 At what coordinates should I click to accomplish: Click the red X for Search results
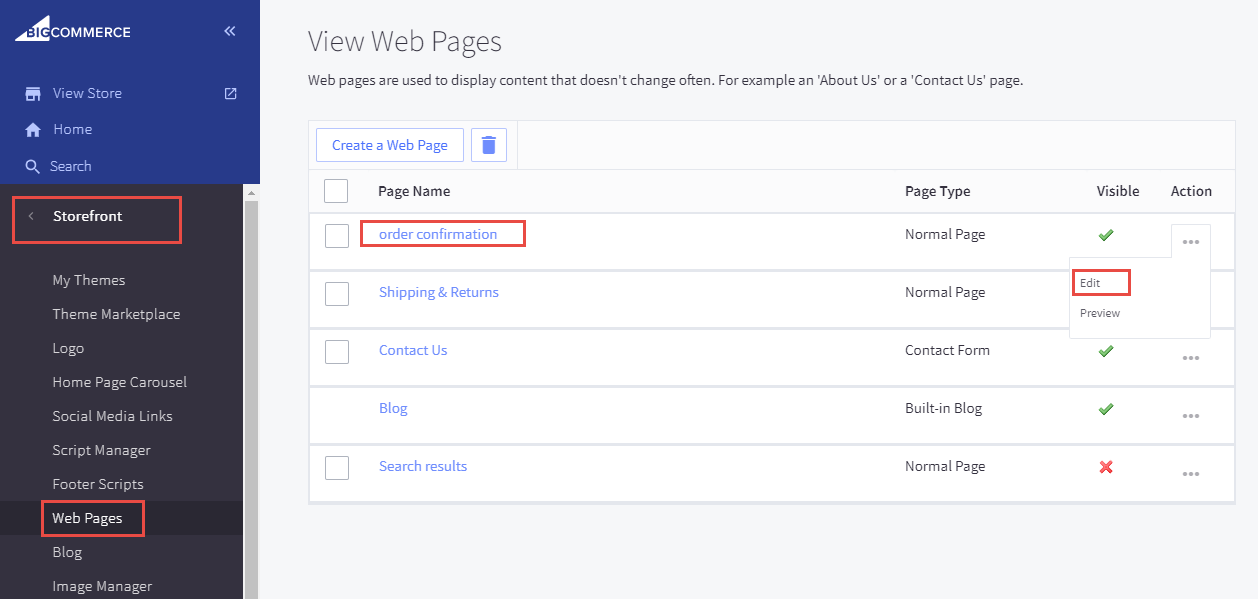pos(1105,467)
